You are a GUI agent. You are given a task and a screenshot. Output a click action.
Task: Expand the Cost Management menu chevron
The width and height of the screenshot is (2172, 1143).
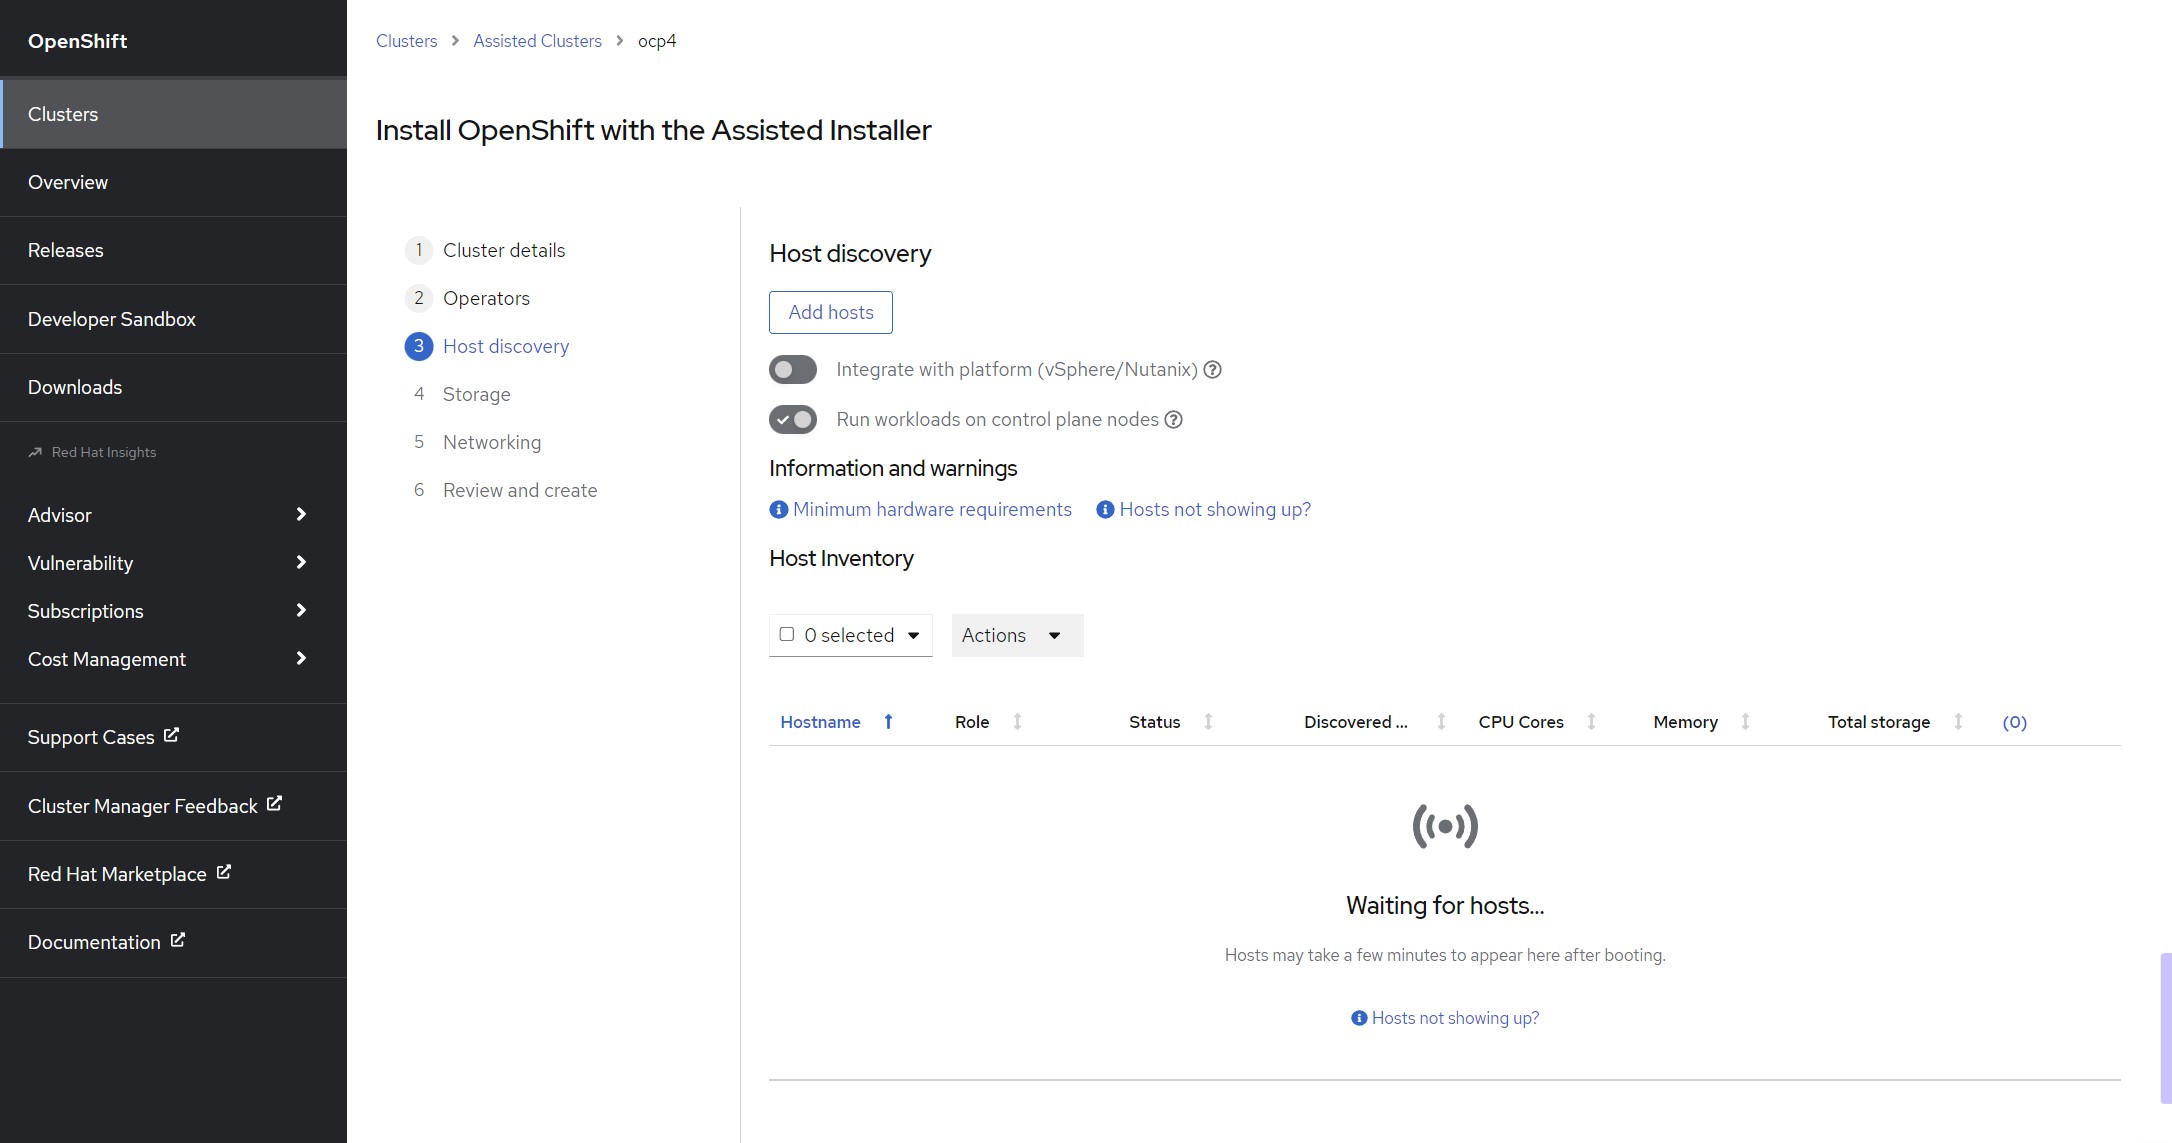[301, 658]
